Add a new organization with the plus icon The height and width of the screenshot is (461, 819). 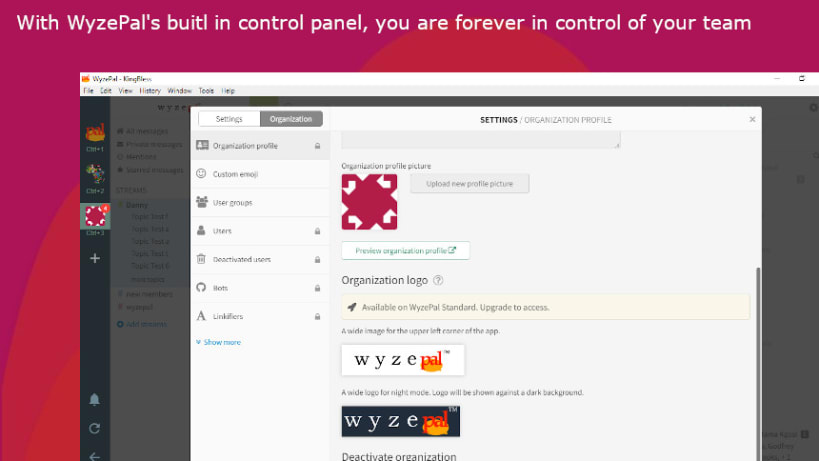click(x=95, y=258)
